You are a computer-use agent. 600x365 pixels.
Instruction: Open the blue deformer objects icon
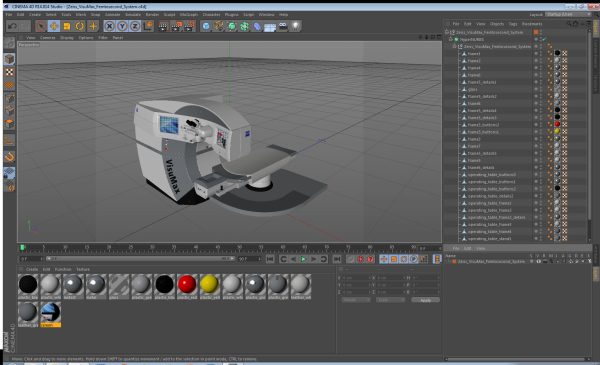257,26
